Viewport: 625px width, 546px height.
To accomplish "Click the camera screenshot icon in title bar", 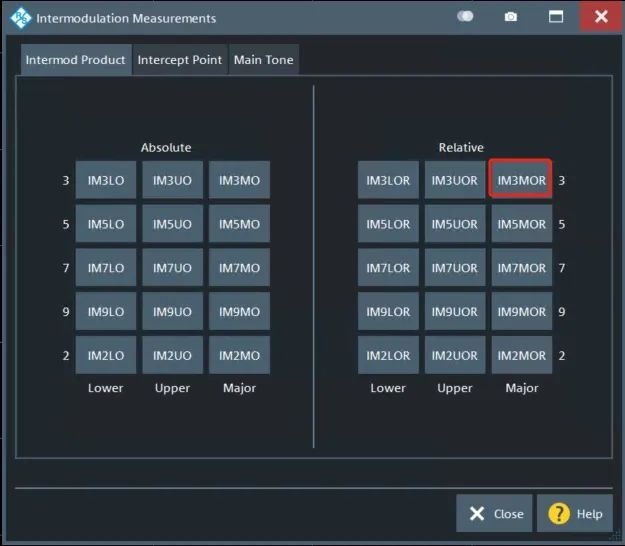I will [511, 17].
